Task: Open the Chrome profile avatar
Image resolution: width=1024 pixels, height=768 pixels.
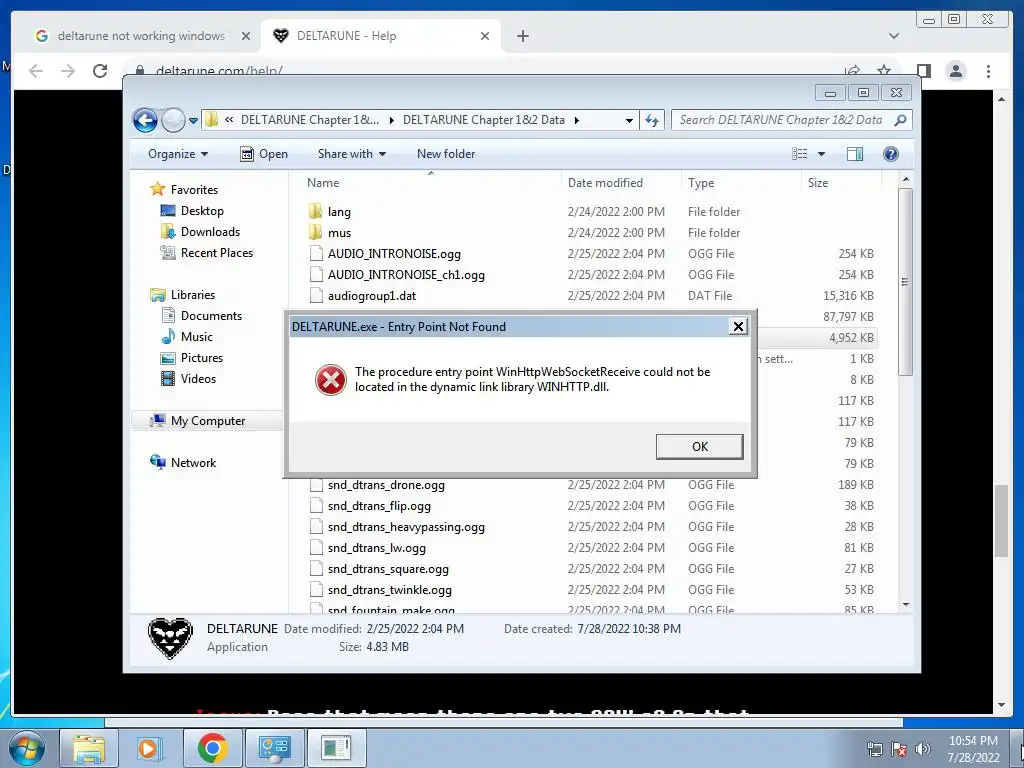Action: (955, 71)
